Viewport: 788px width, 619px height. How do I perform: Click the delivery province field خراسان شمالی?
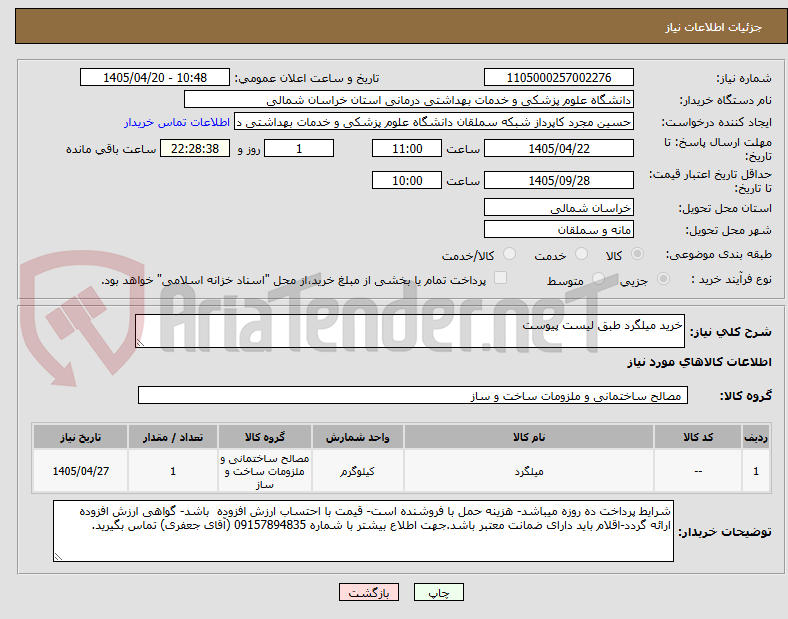coord(559,207)
